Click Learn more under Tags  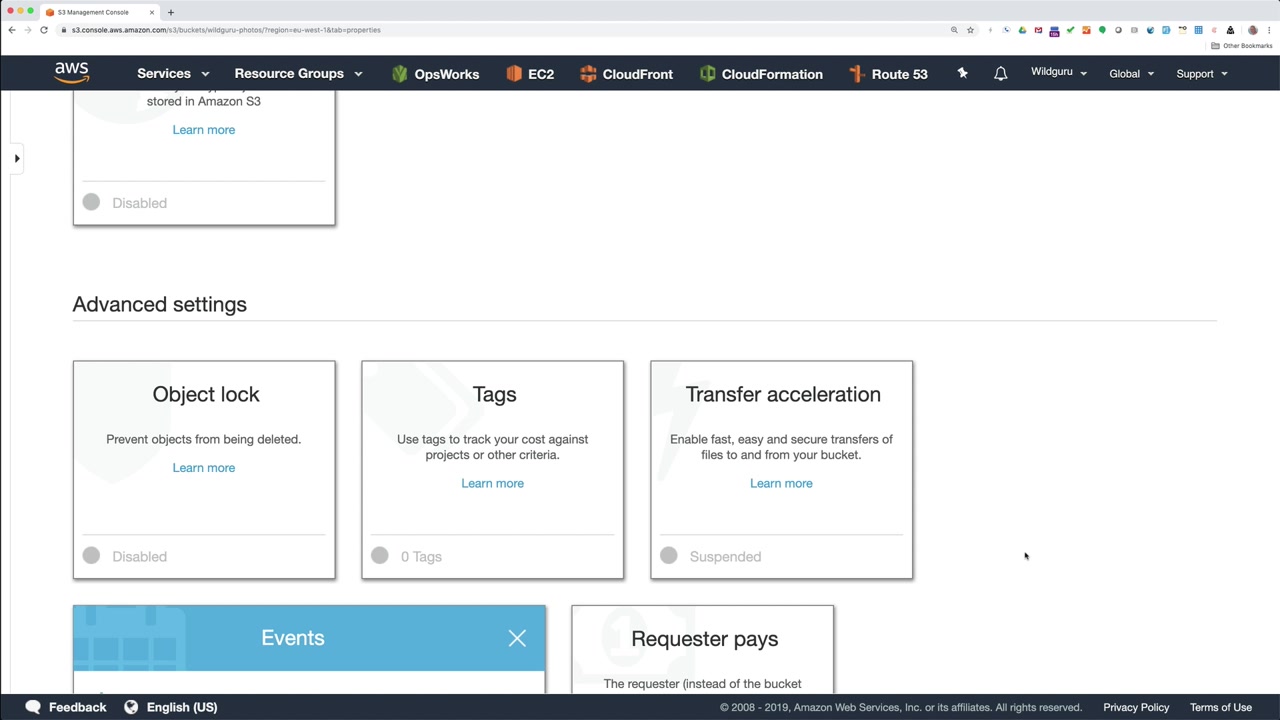(x=492, y=483)
